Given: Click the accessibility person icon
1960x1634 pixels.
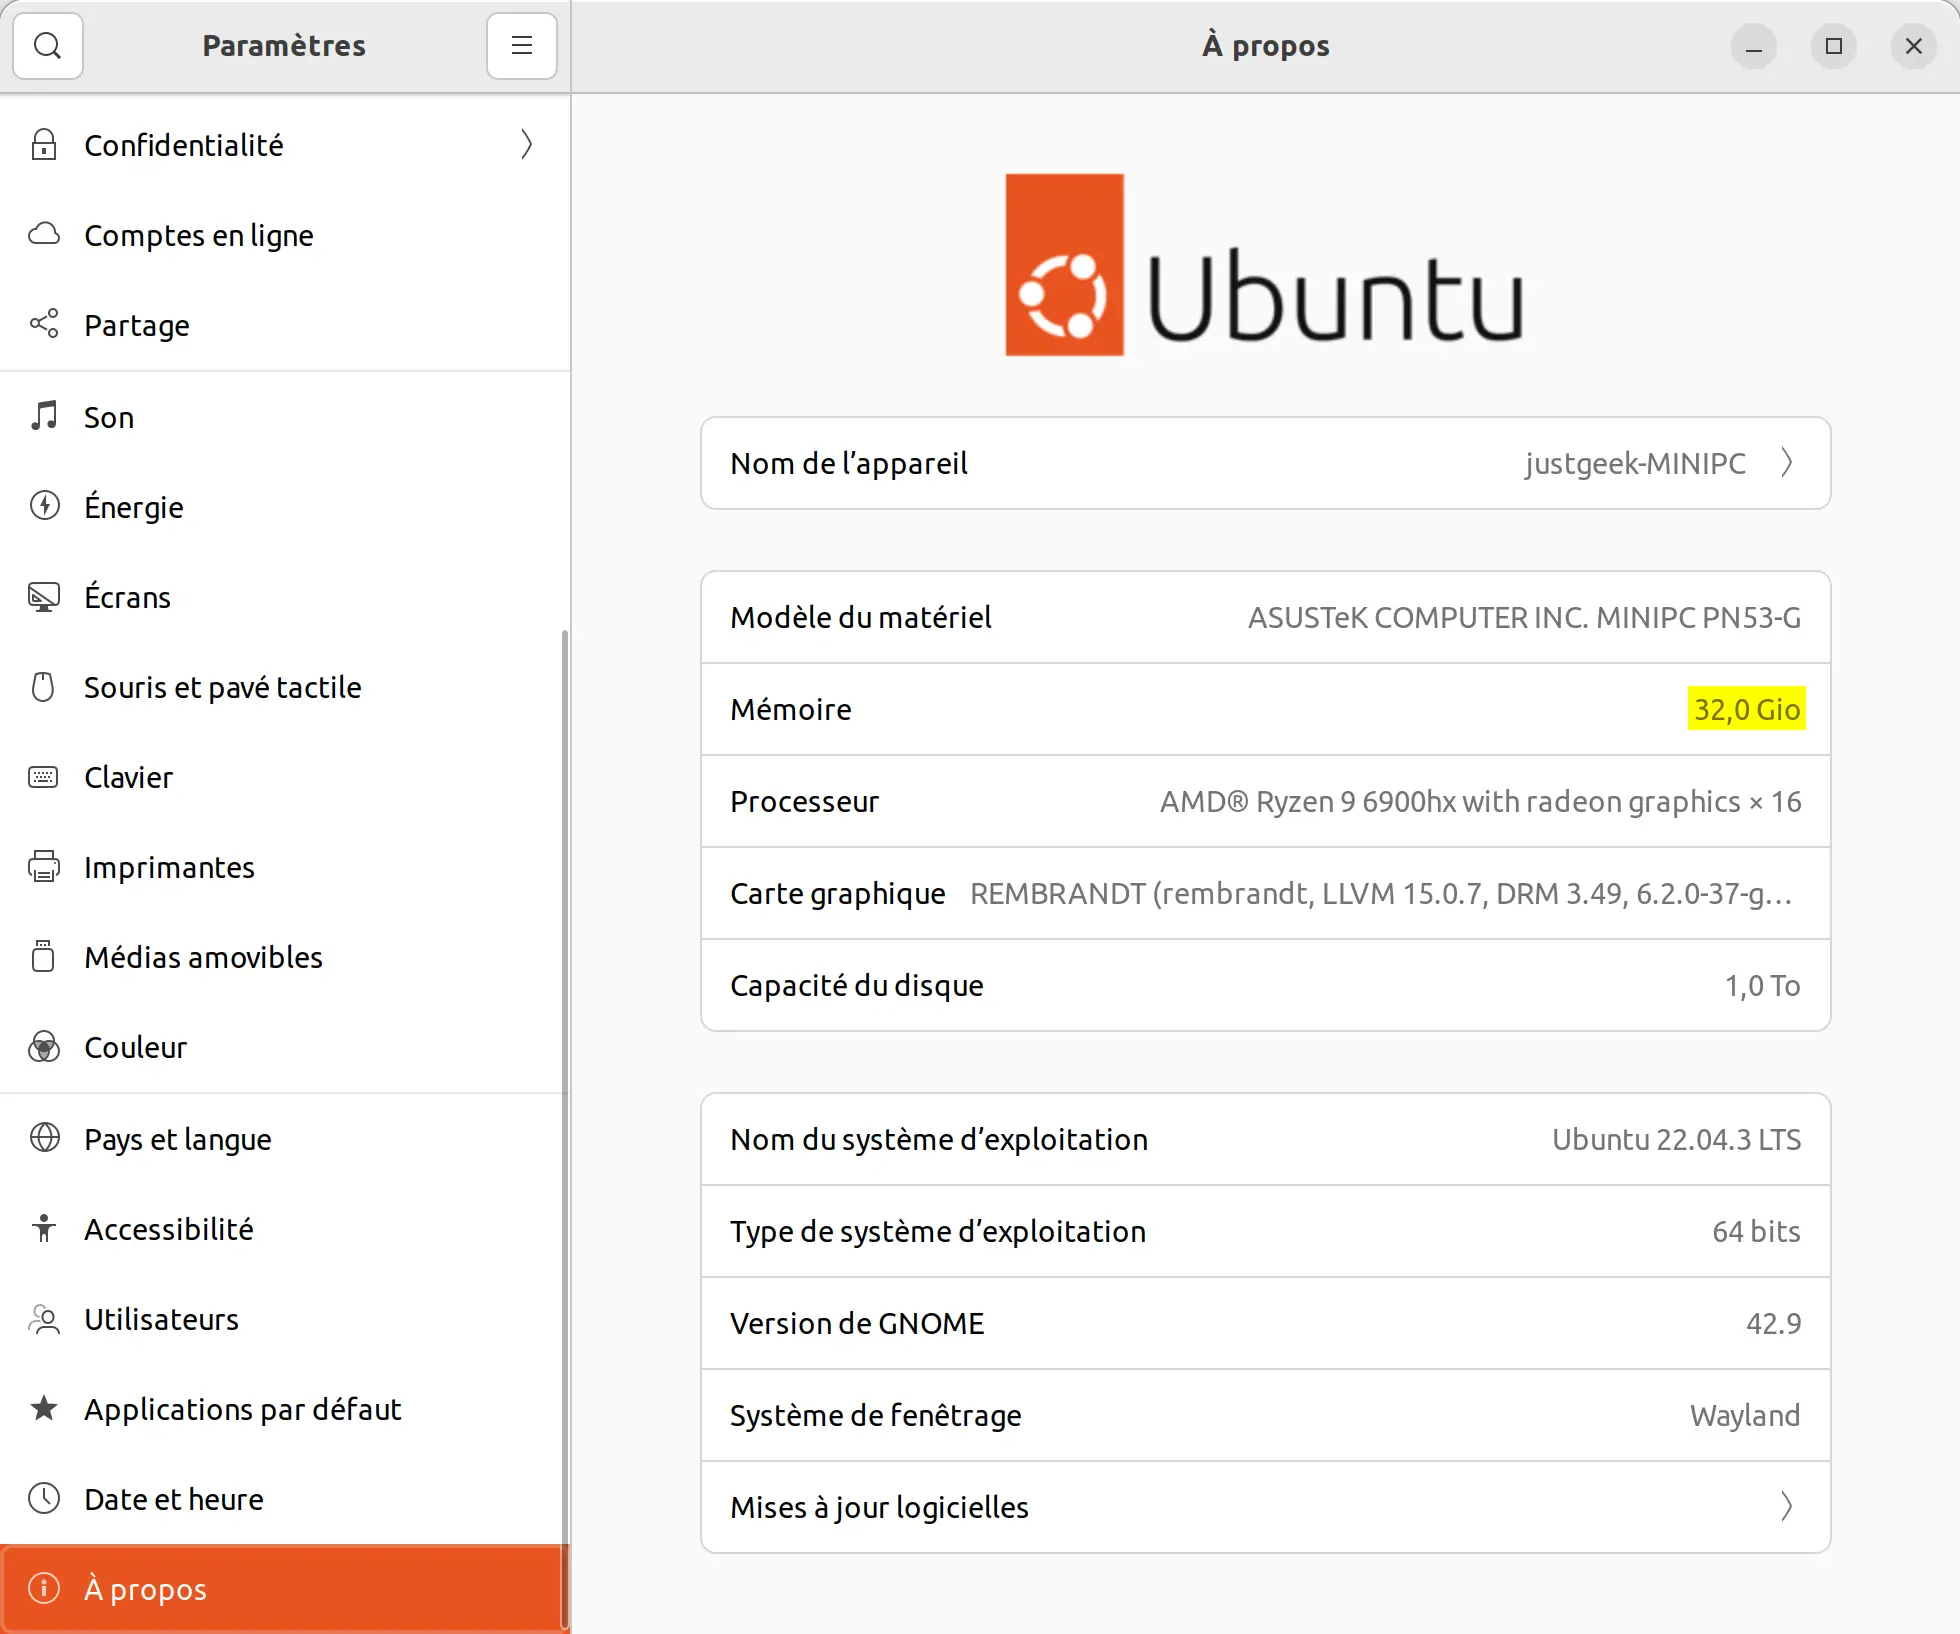Looking at the screenshot, I should click(x=44, y=1228).
